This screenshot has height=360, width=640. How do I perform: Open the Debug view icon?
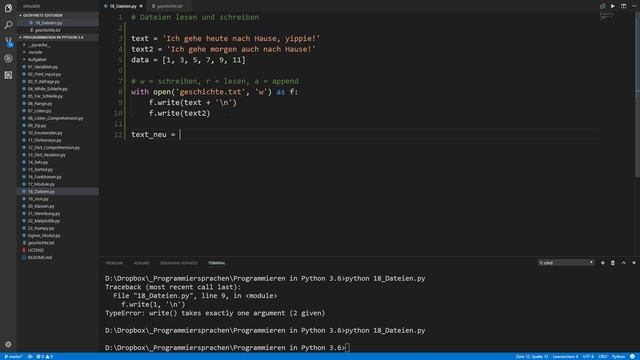[x=8, y=58]
